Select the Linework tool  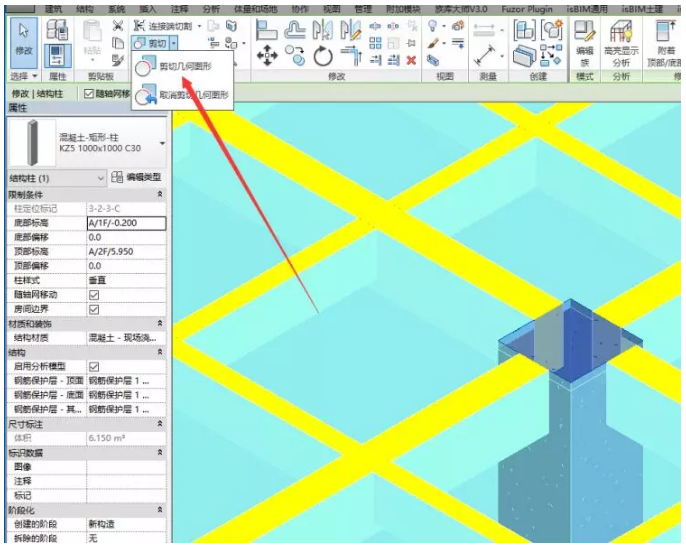(458, 43)
